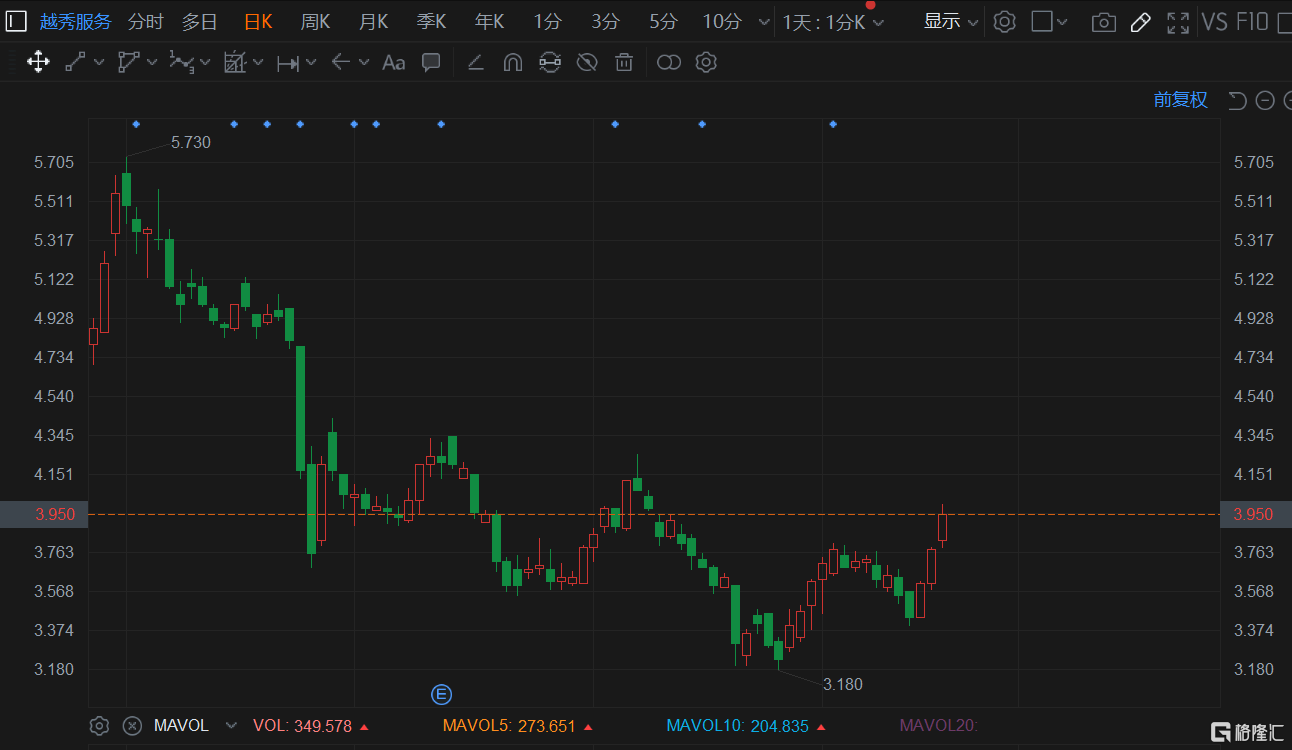Toggle the pencil drawing toolbar
The height and width of the screenshot is (750, 1292).
click(1140, 22)
